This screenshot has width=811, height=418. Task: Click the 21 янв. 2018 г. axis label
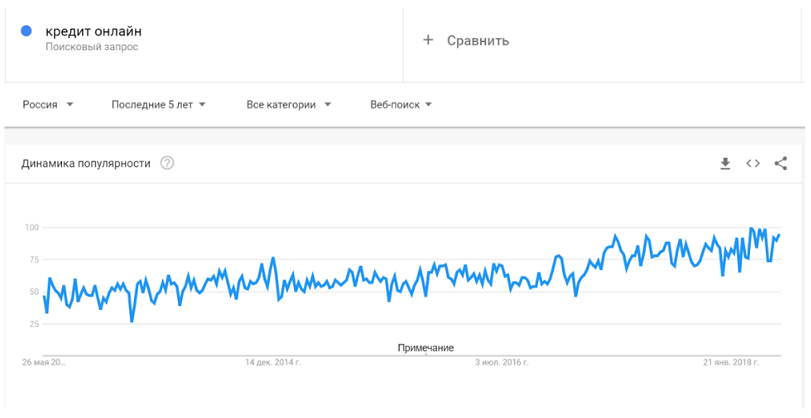pos(731,362)
